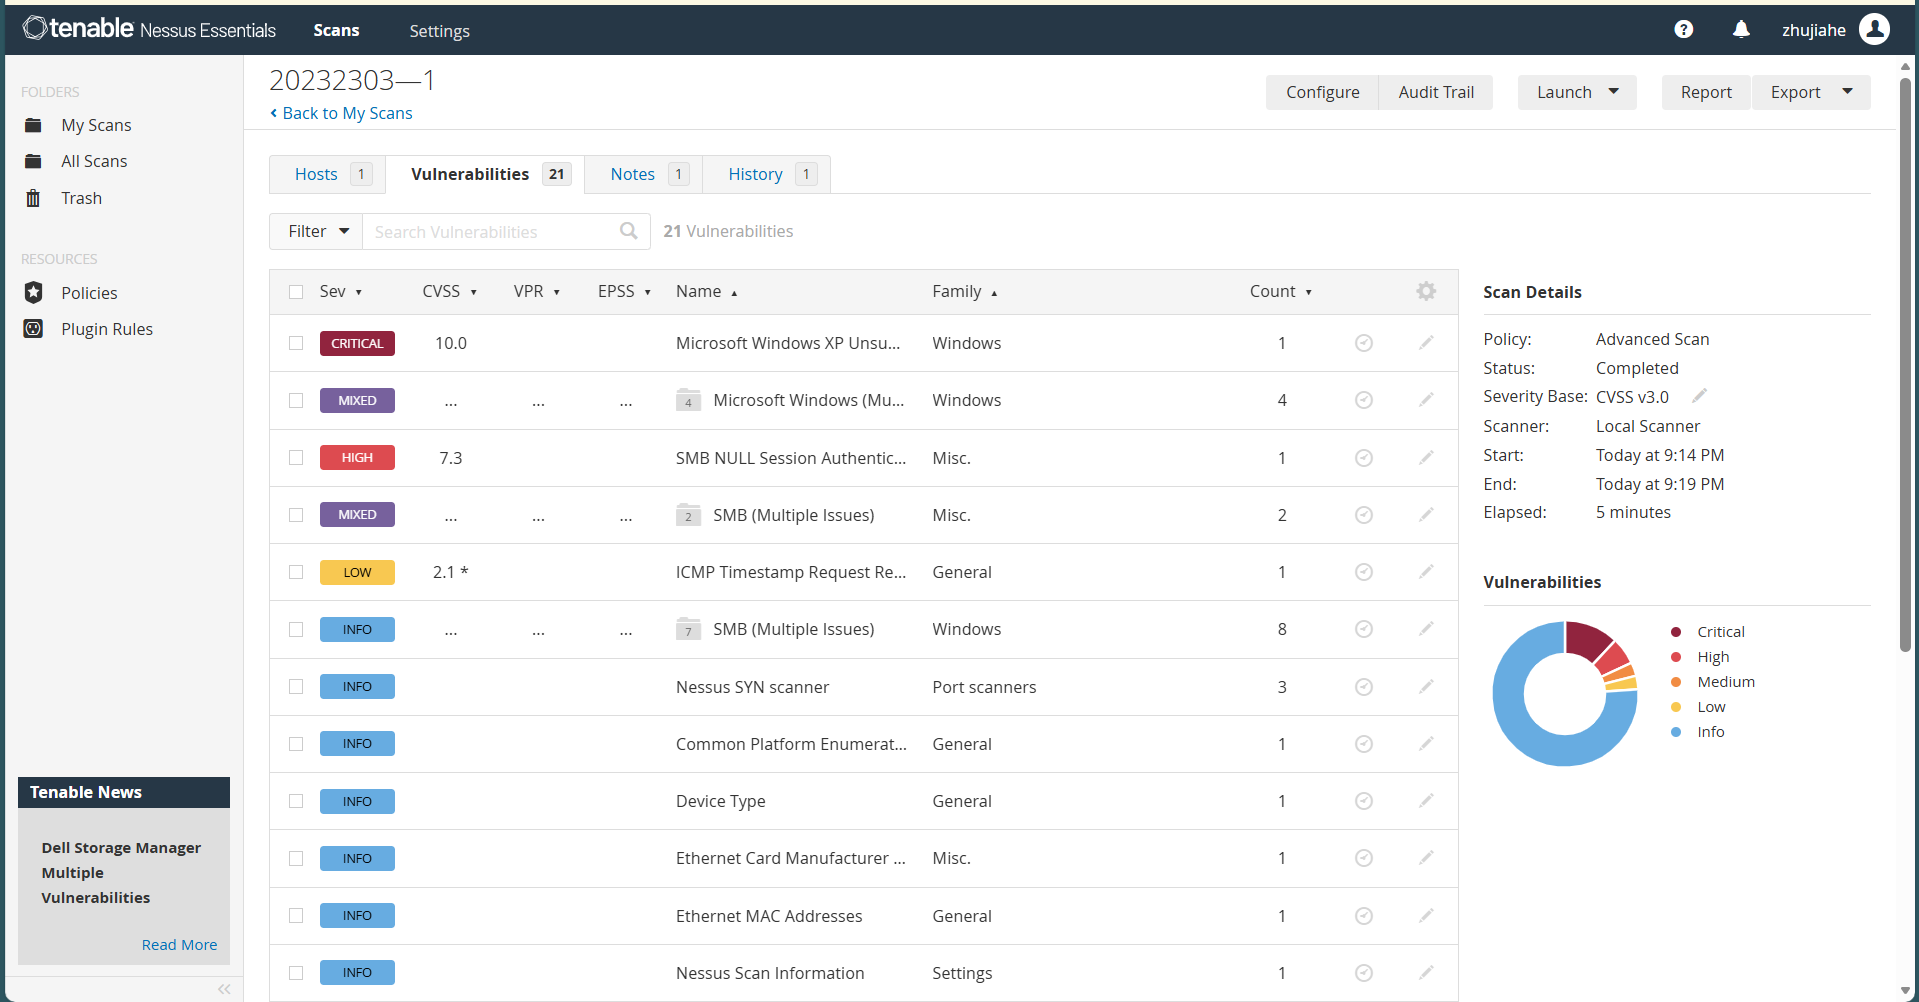Sort by the Family column

pyautogui.click(x=964, y=291)
